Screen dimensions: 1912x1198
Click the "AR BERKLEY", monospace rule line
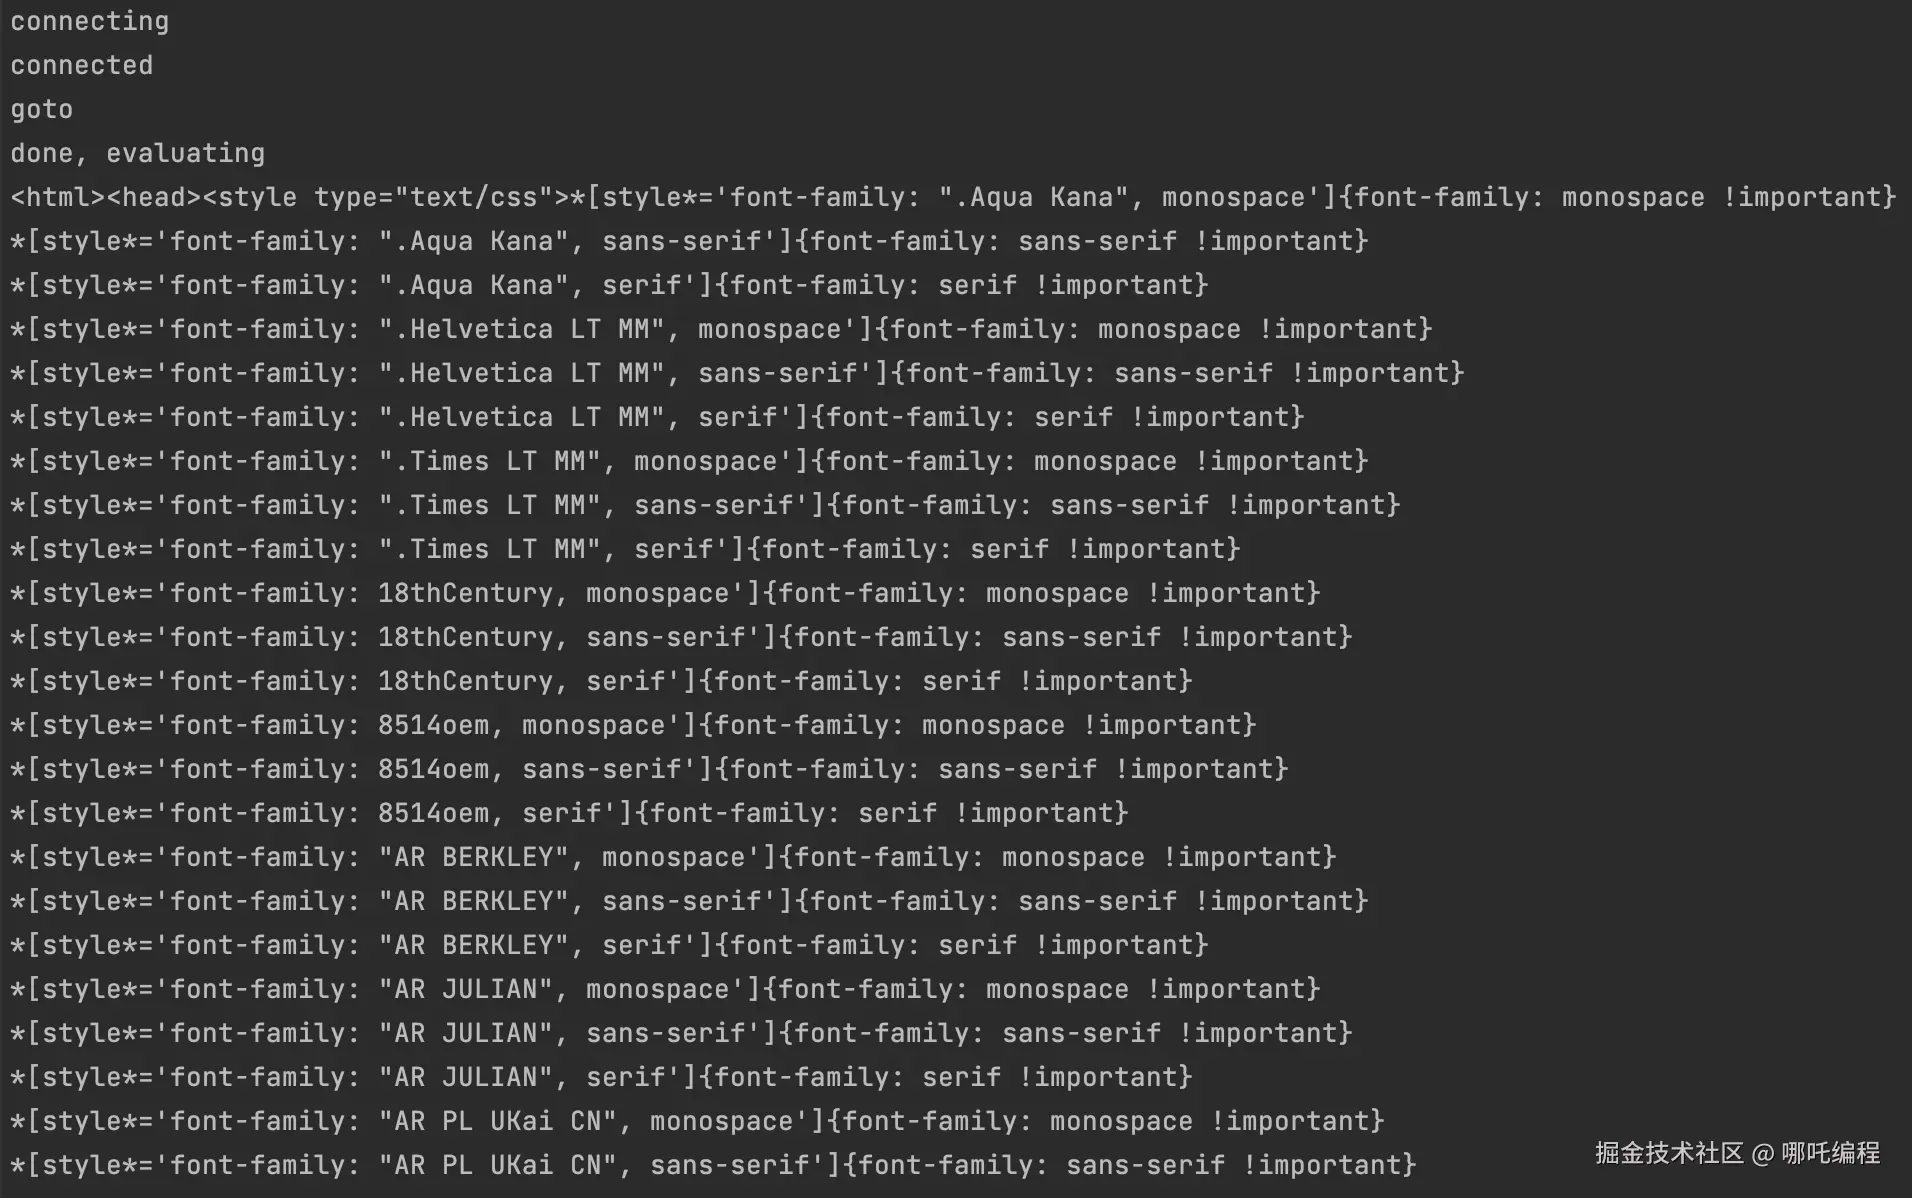(672, 857)
